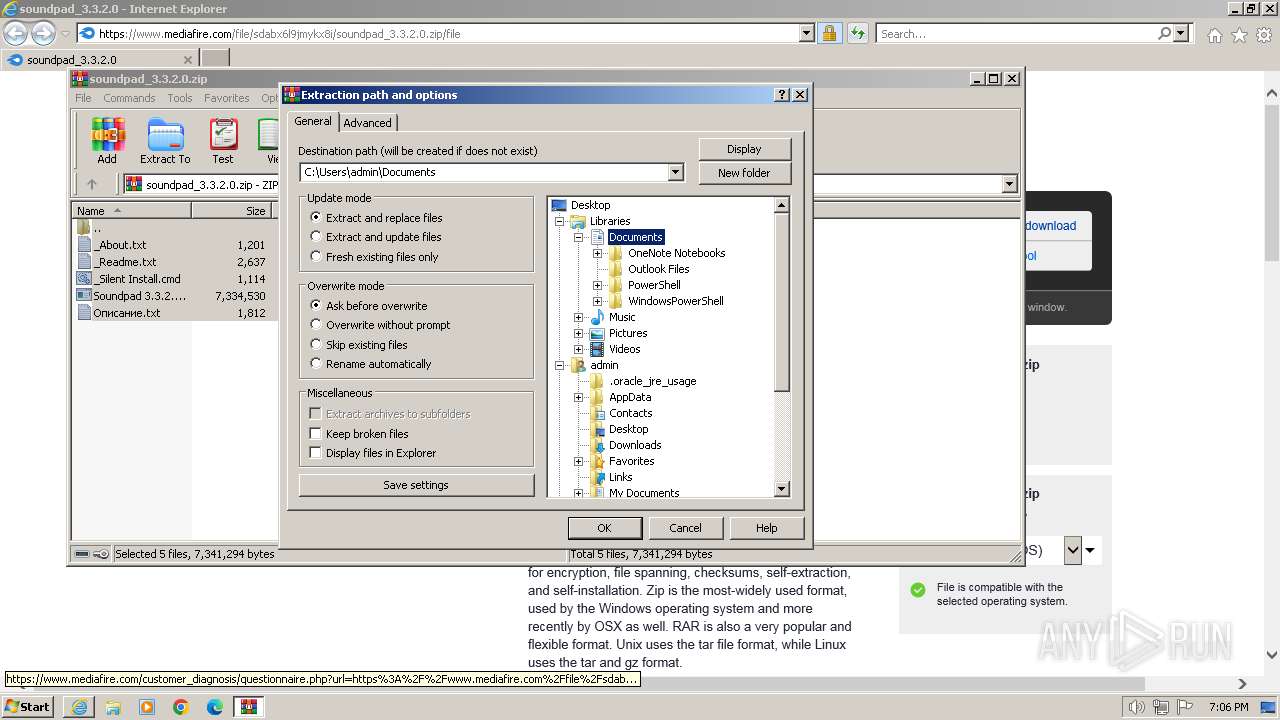Open the Destination path dropdown arrow
This screenshot has width=1280, height=720.
pyautogui.click(x=675, y=172)
